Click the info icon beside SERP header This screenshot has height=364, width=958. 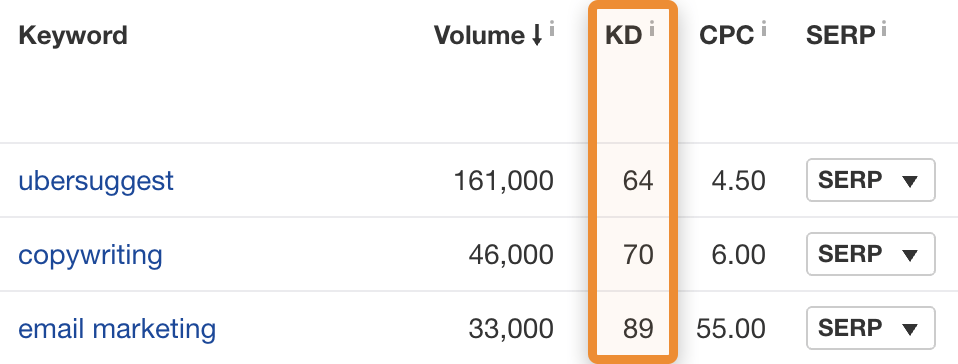click(883, 28)
